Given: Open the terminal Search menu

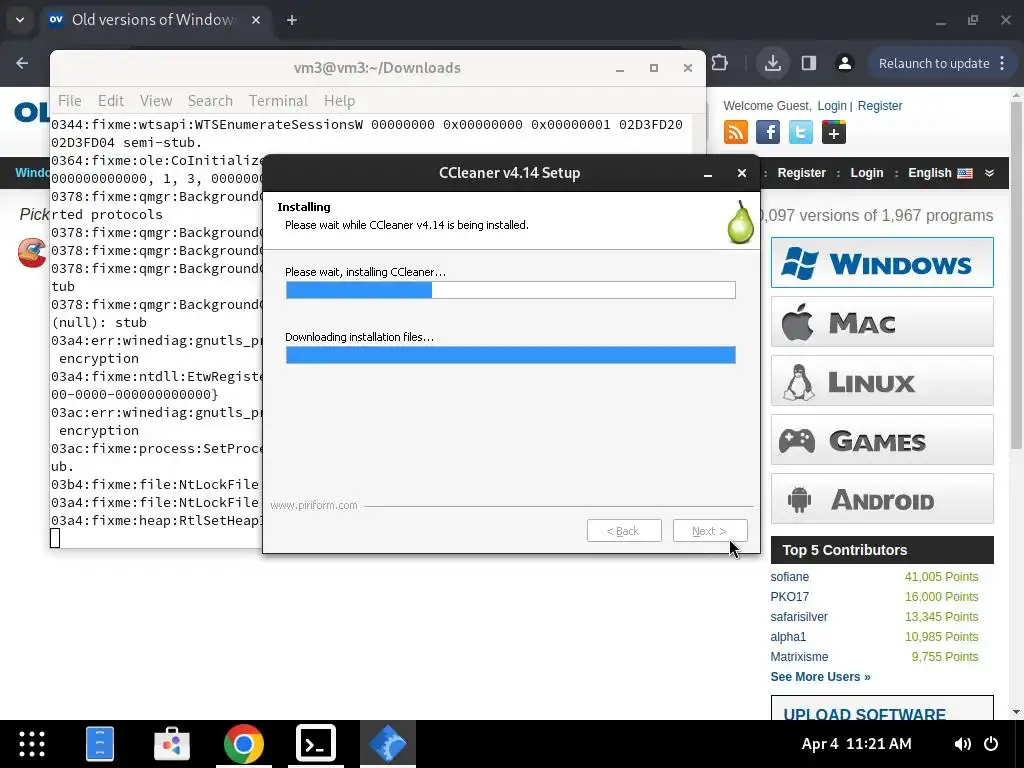Looking at the screenshot, I should pos(210,101).
